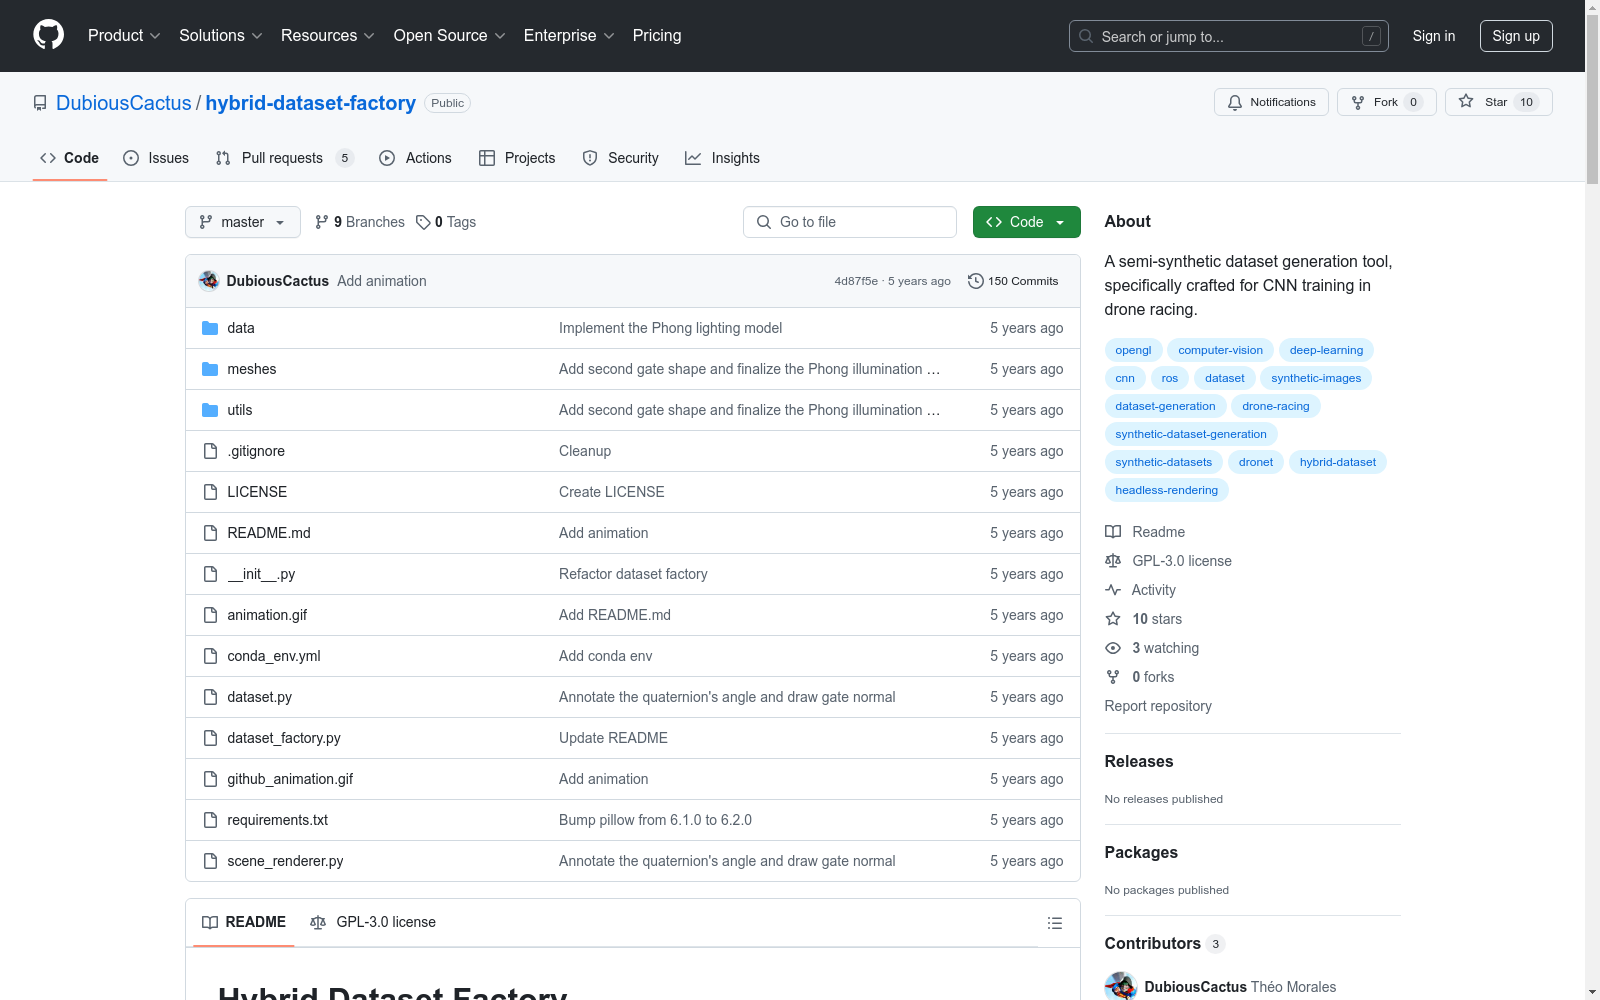
Task: Click the branch icon beside 9 Branches
Action: tap(322, 222)
